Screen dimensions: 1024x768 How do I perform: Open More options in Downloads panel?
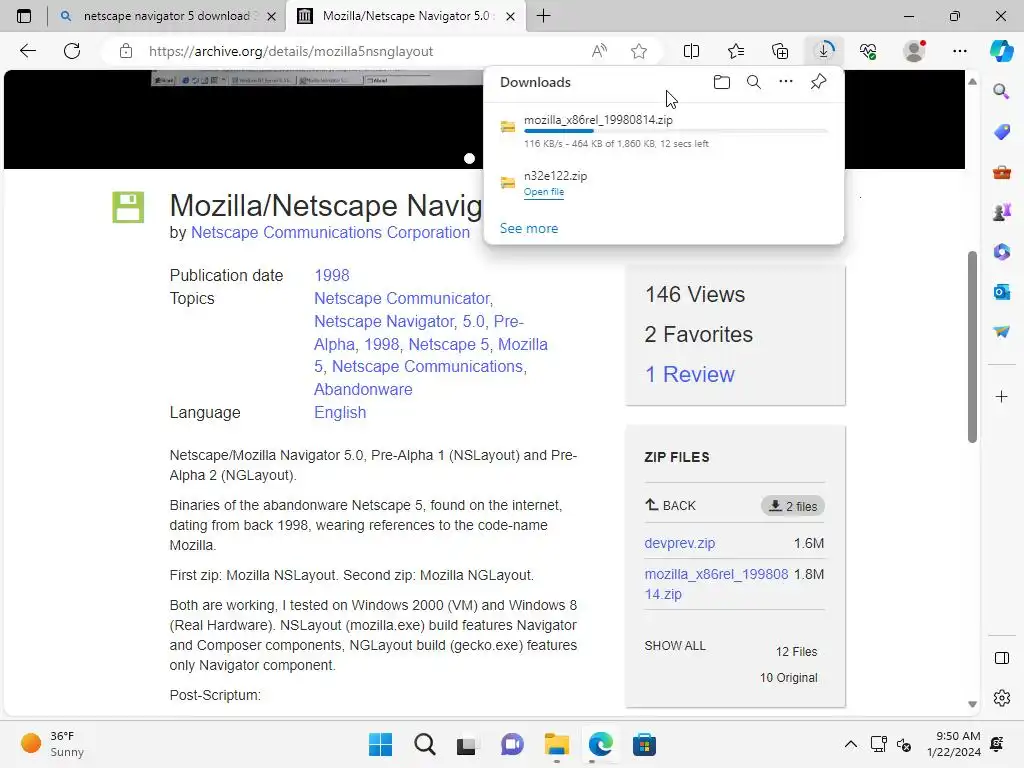786,82
